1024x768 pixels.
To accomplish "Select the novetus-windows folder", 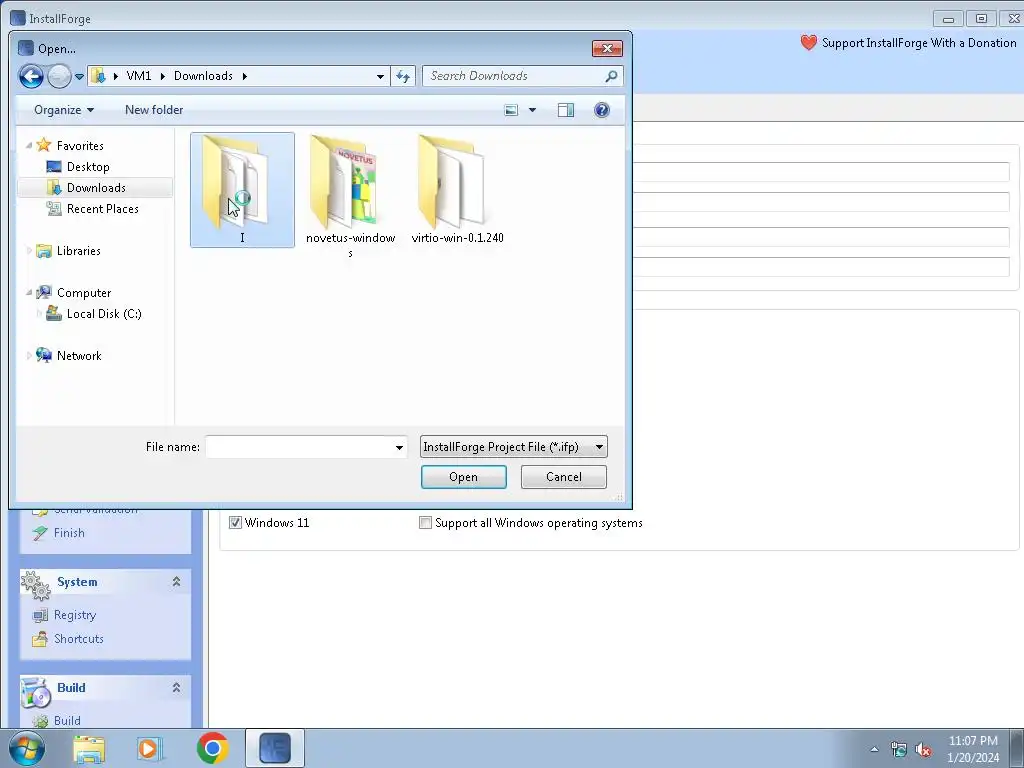I will tap(351, 196).
